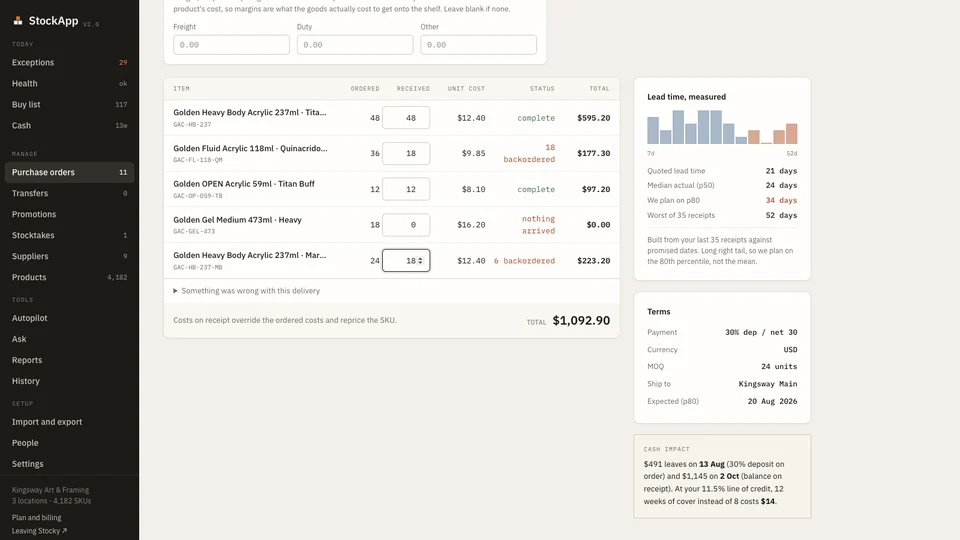Click the '20 Aug 2026' expected date
This screenshot has width=960, height=540.
click(x=772, y=402)
